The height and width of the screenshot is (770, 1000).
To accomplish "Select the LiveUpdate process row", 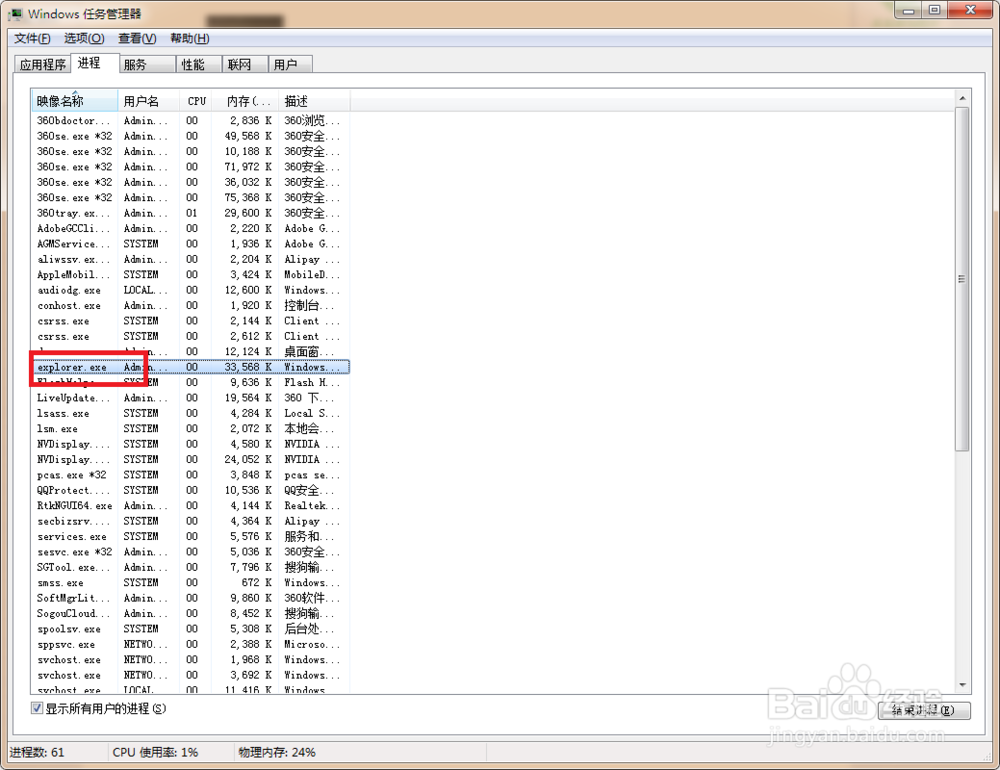I will click(x=190, y=398).
